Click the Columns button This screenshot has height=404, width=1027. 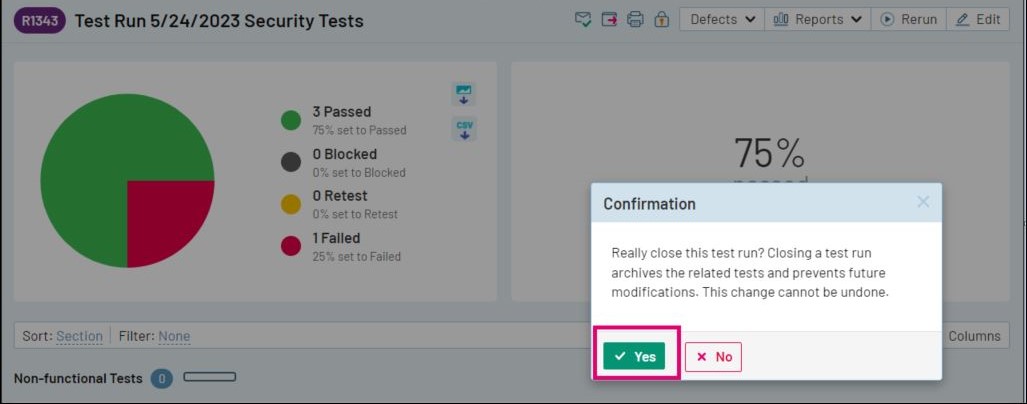974,337
